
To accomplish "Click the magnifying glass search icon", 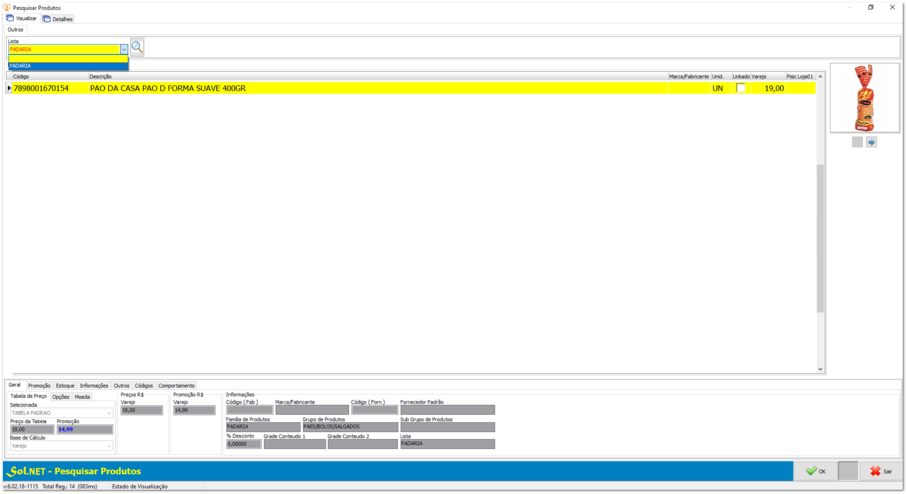I will [x=137, y=47].
